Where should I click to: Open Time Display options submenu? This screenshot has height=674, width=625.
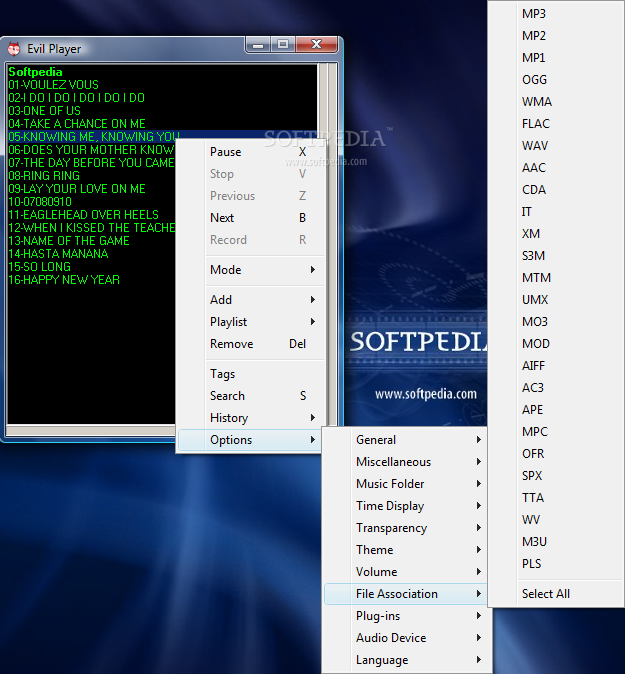[x=406, y=506]
